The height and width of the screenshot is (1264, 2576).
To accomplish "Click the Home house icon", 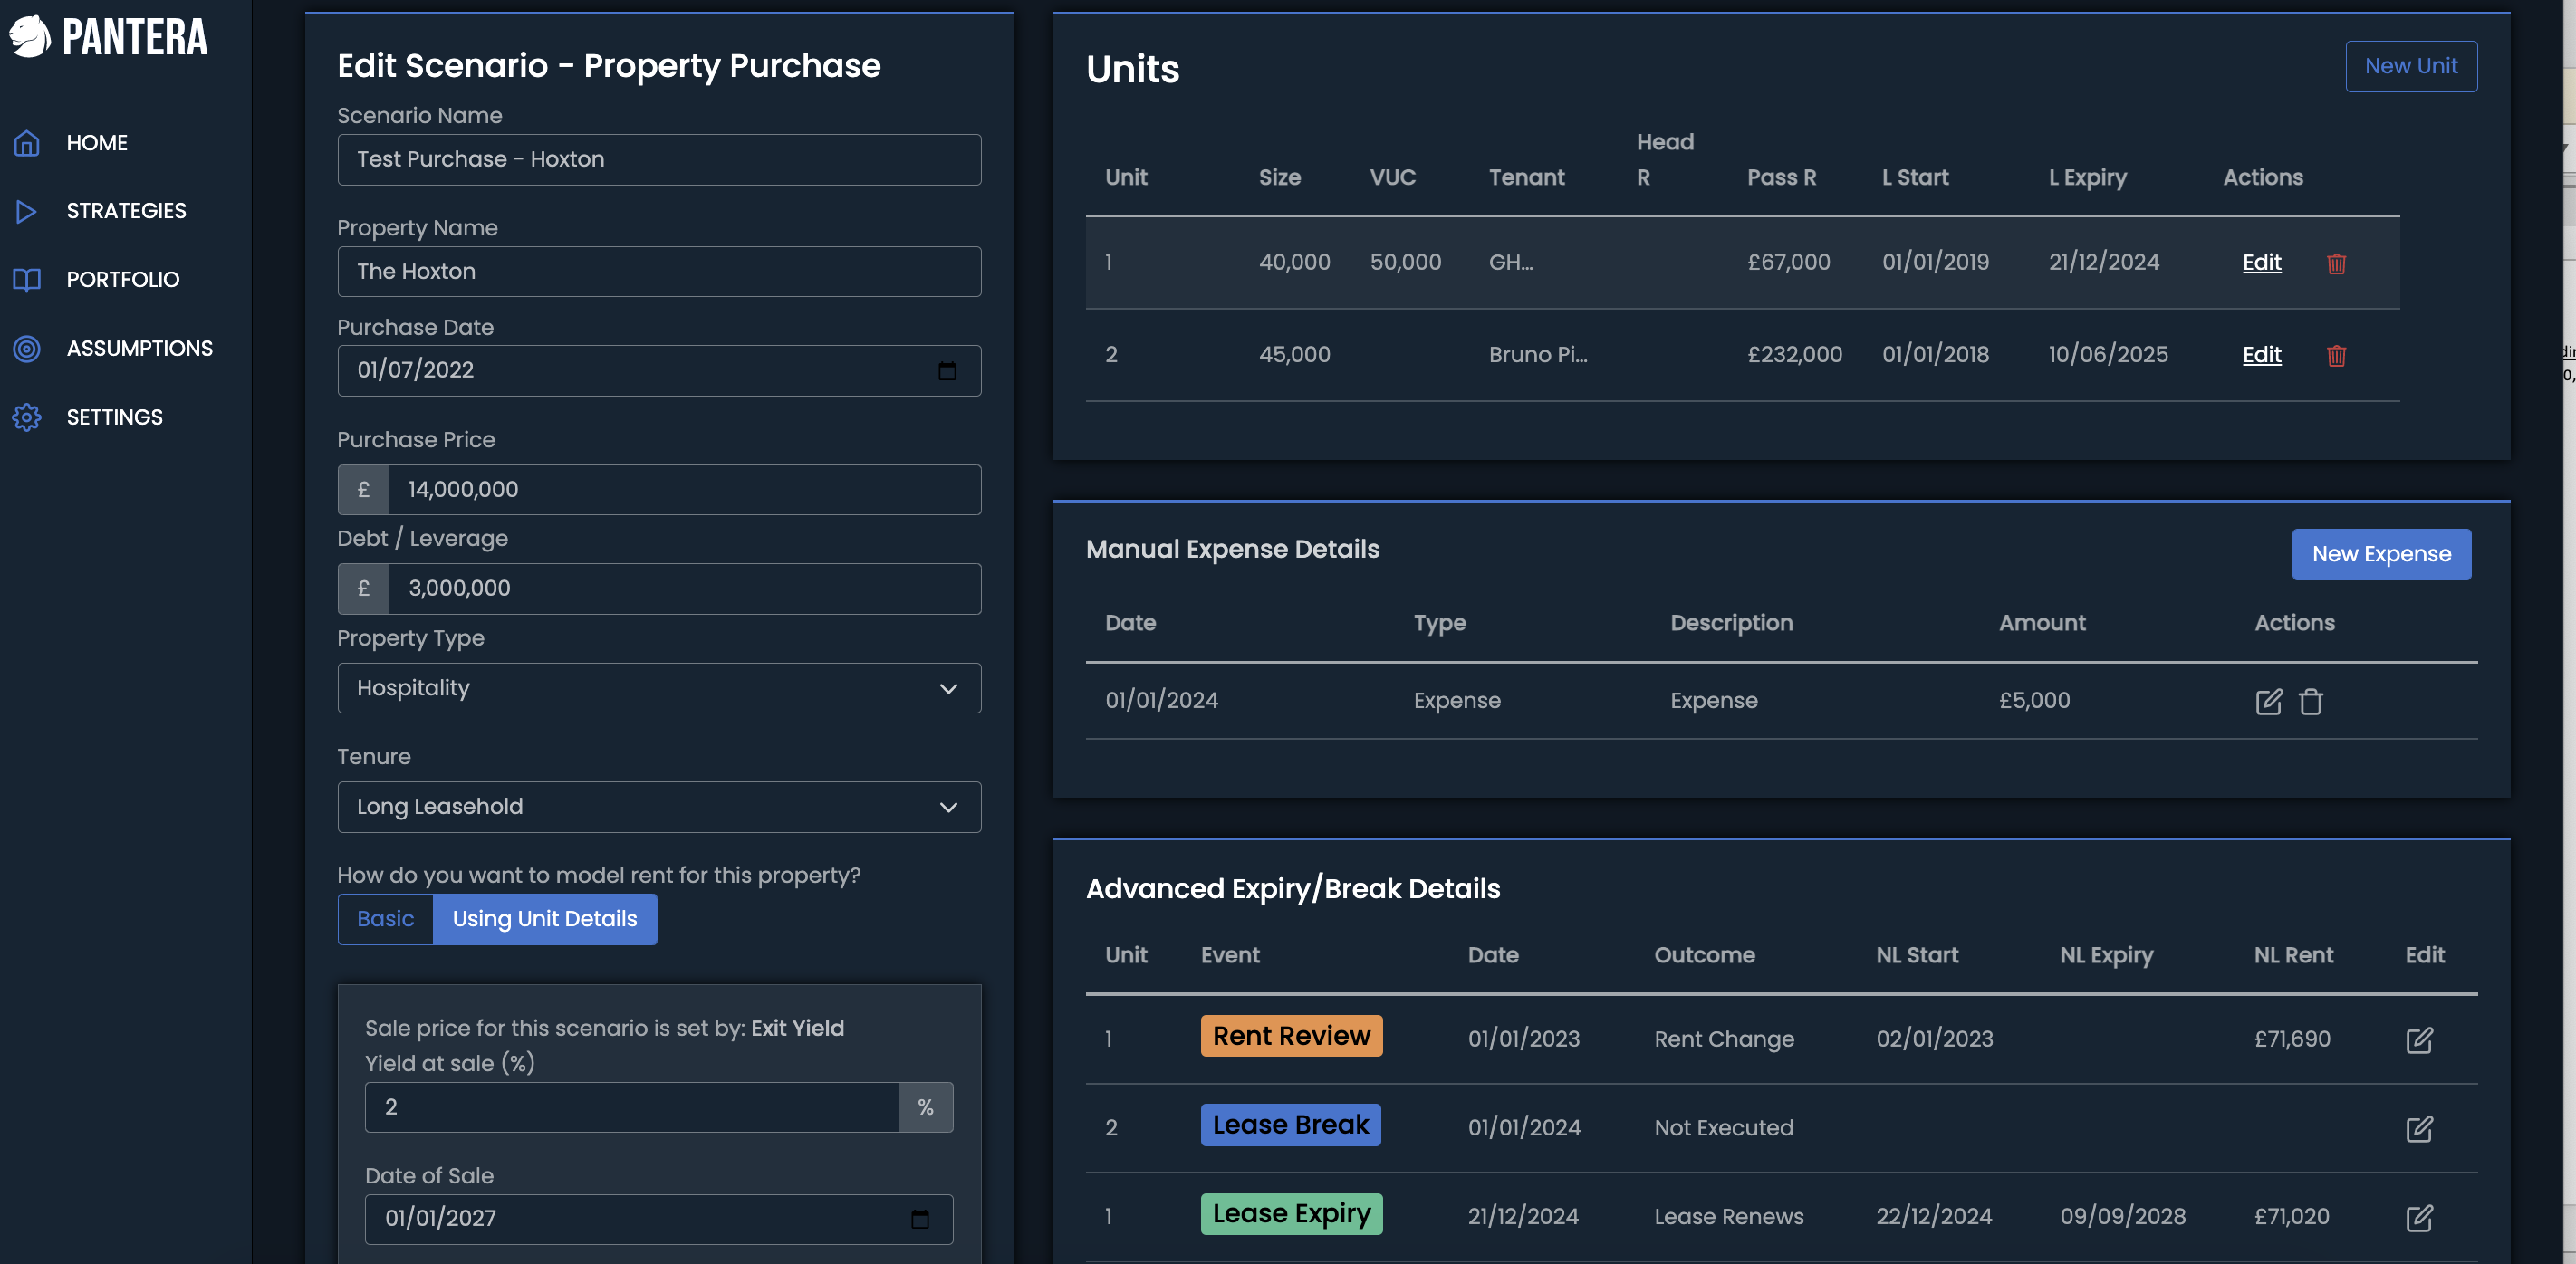I will coord(27,143).
